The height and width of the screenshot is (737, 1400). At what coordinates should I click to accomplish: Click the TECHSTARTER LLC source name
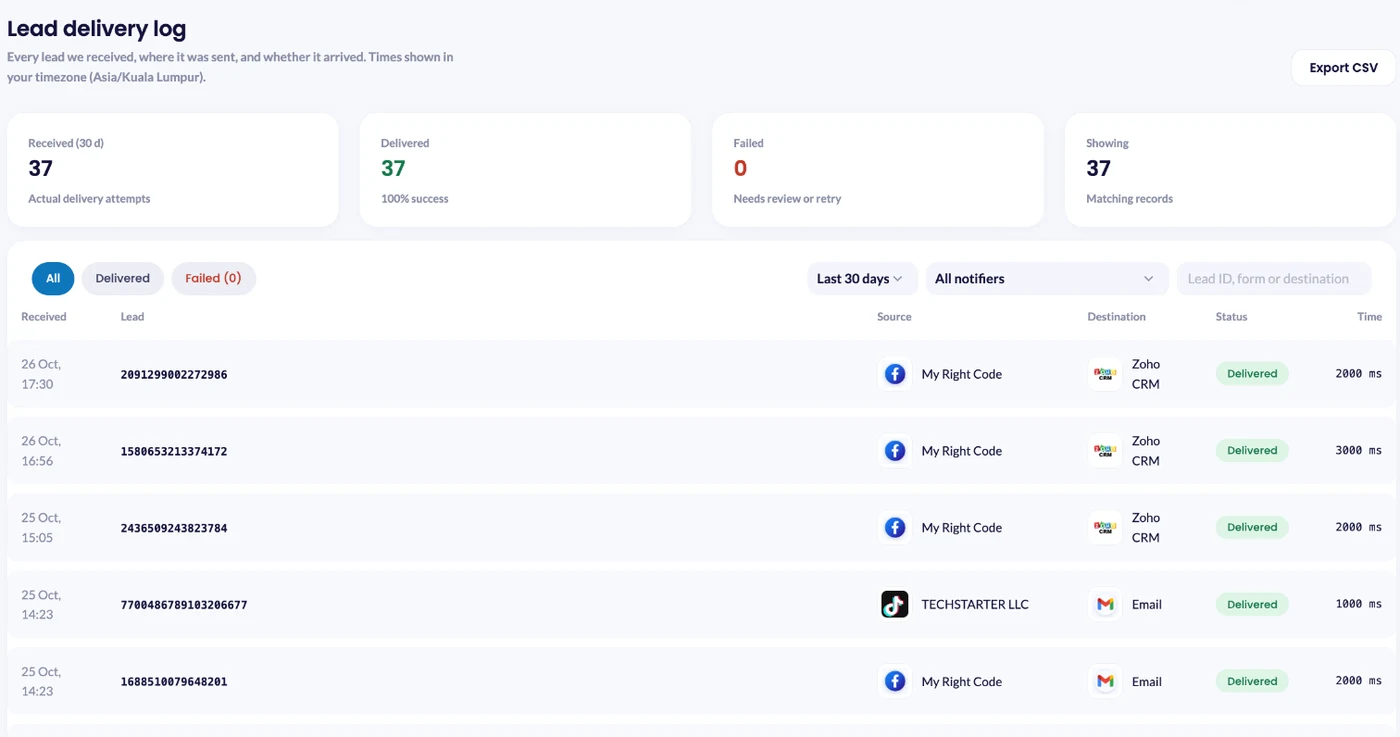tap(975, 604)
